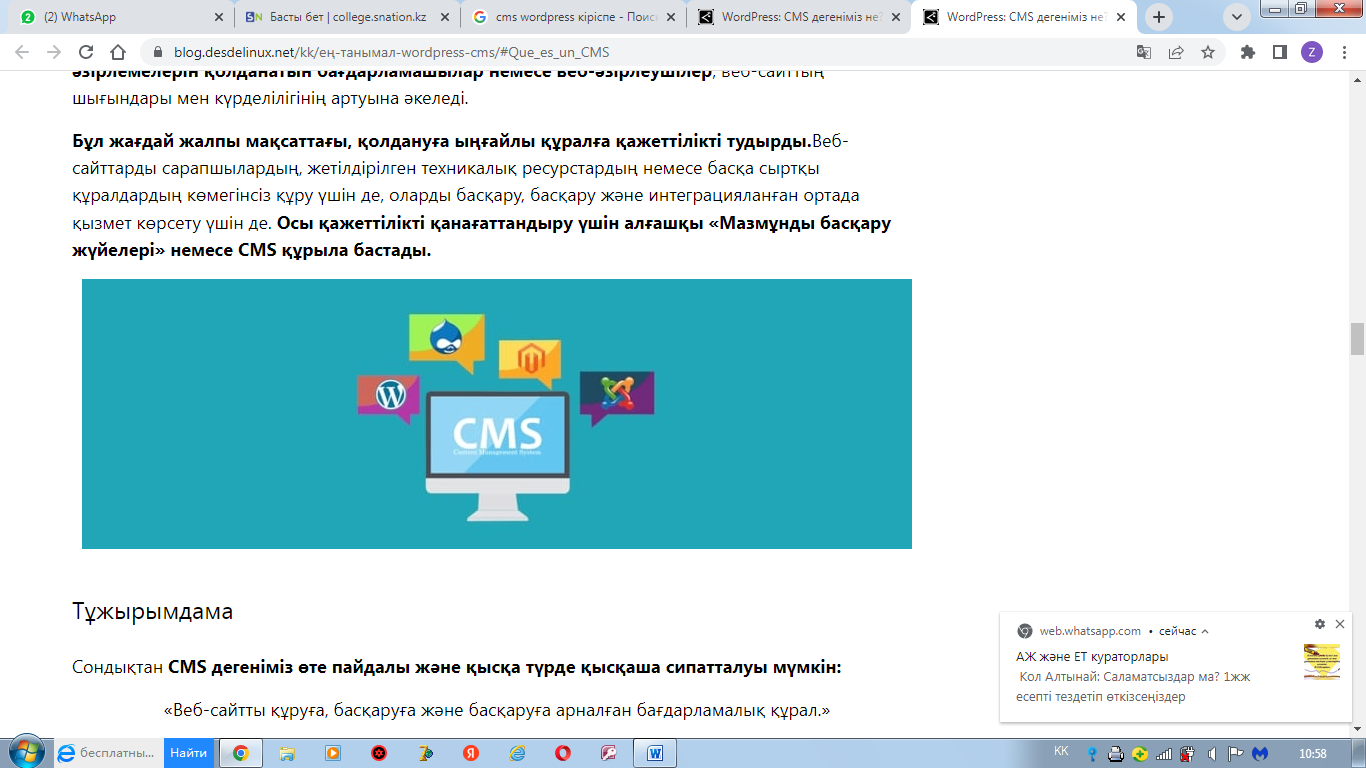Screen dimensions: 1366x768
Task: Show the browser side panel
Action: (x=1279, y=53)
